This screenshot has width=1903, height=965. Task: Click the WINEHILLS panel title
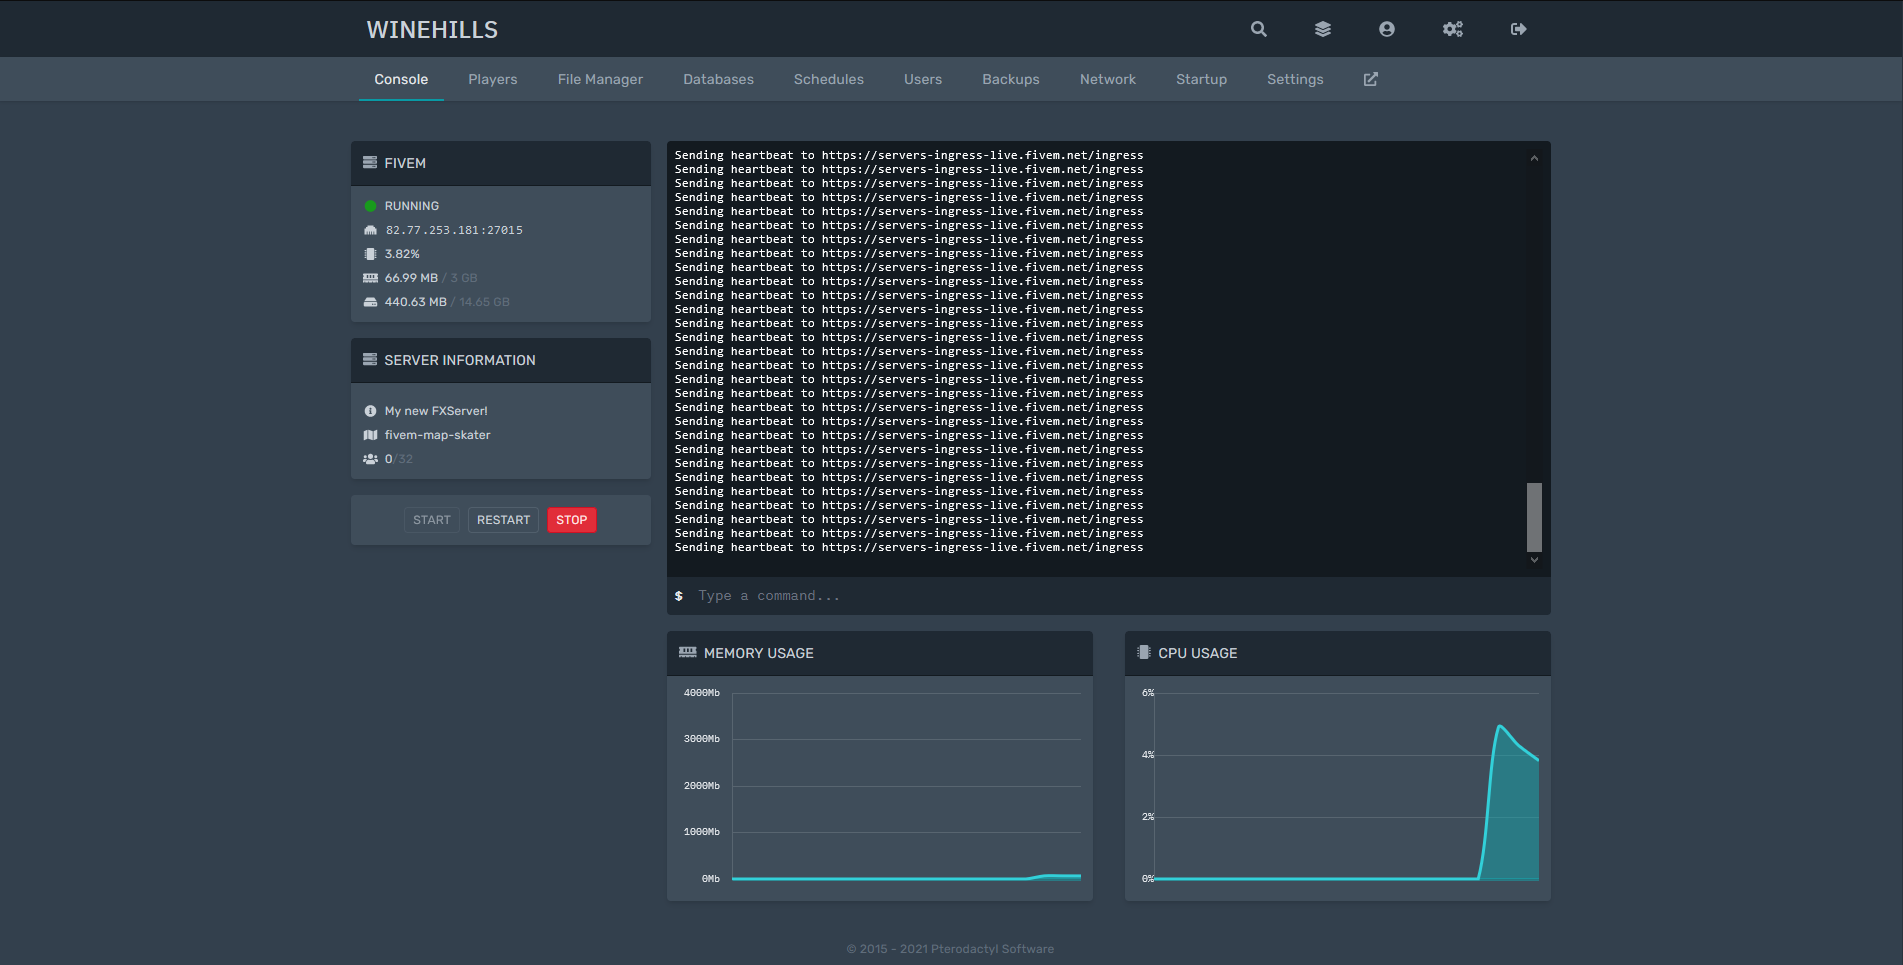tap(432, 30)
